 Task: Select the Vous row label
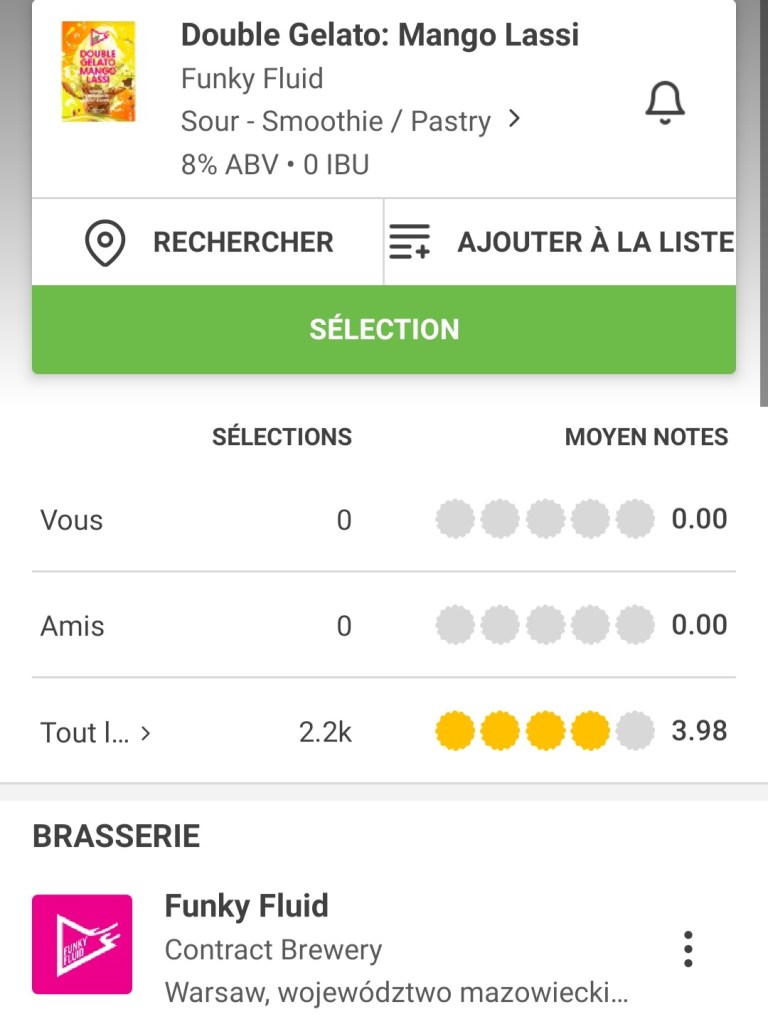(x=71, y=520)
